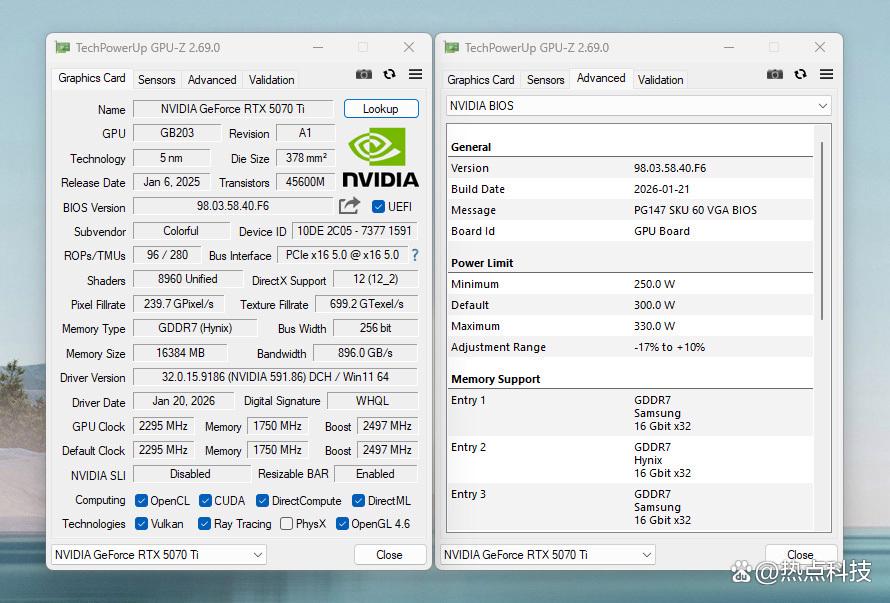The width and height of the screenshot is (890, 603).
Task: Click the BIOS export share arrow icon
Action: pyautogui.click(x=350, y=206)
